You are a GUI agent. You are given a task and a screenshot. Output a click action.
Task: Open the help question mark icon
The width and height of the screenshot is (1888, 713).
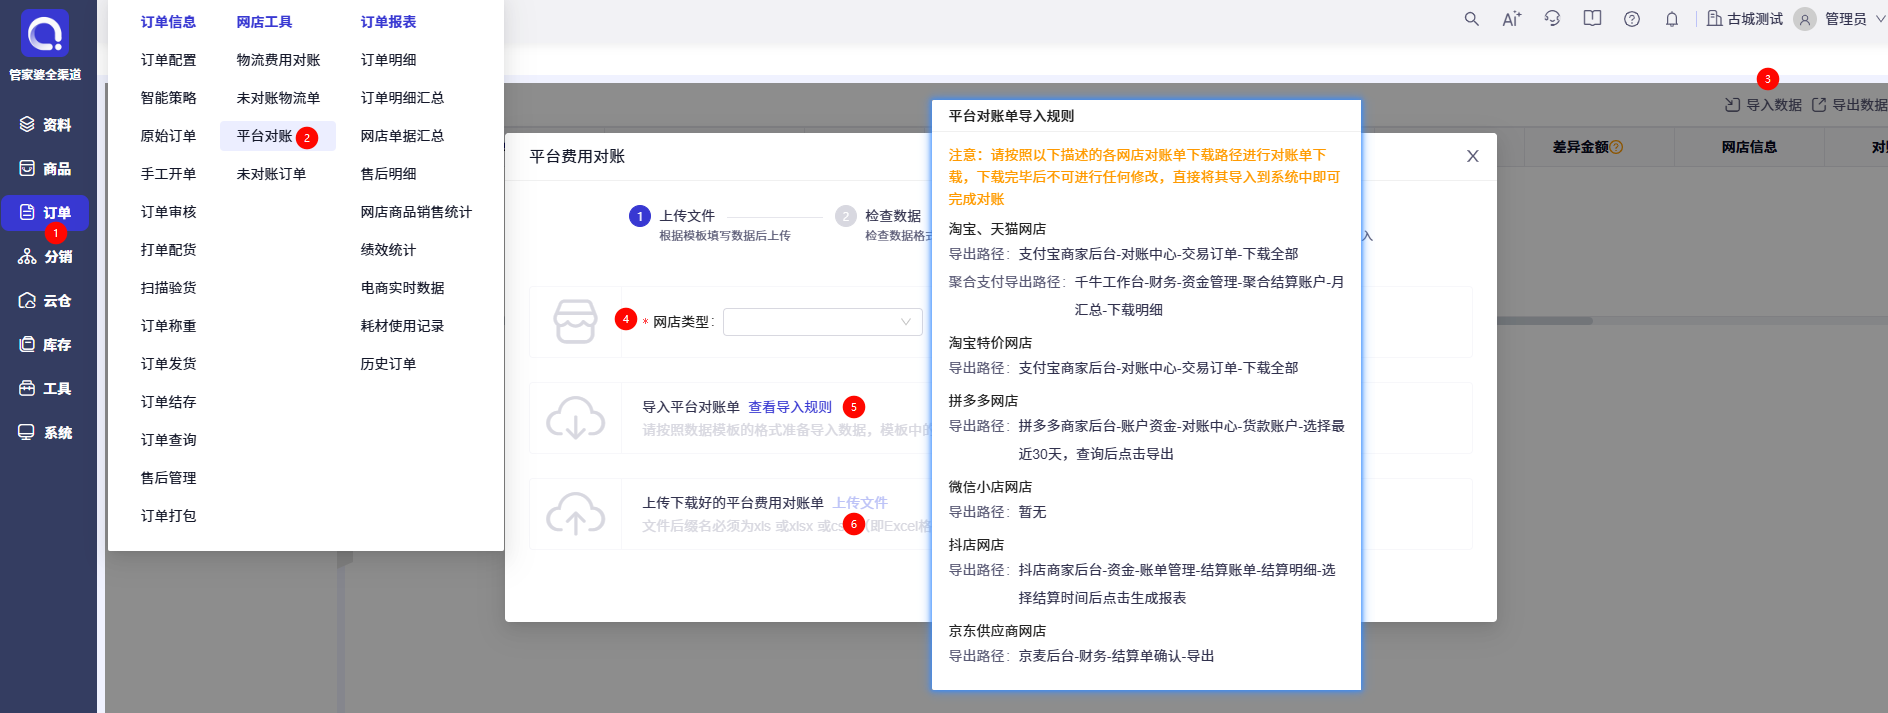coord(1632,19)
